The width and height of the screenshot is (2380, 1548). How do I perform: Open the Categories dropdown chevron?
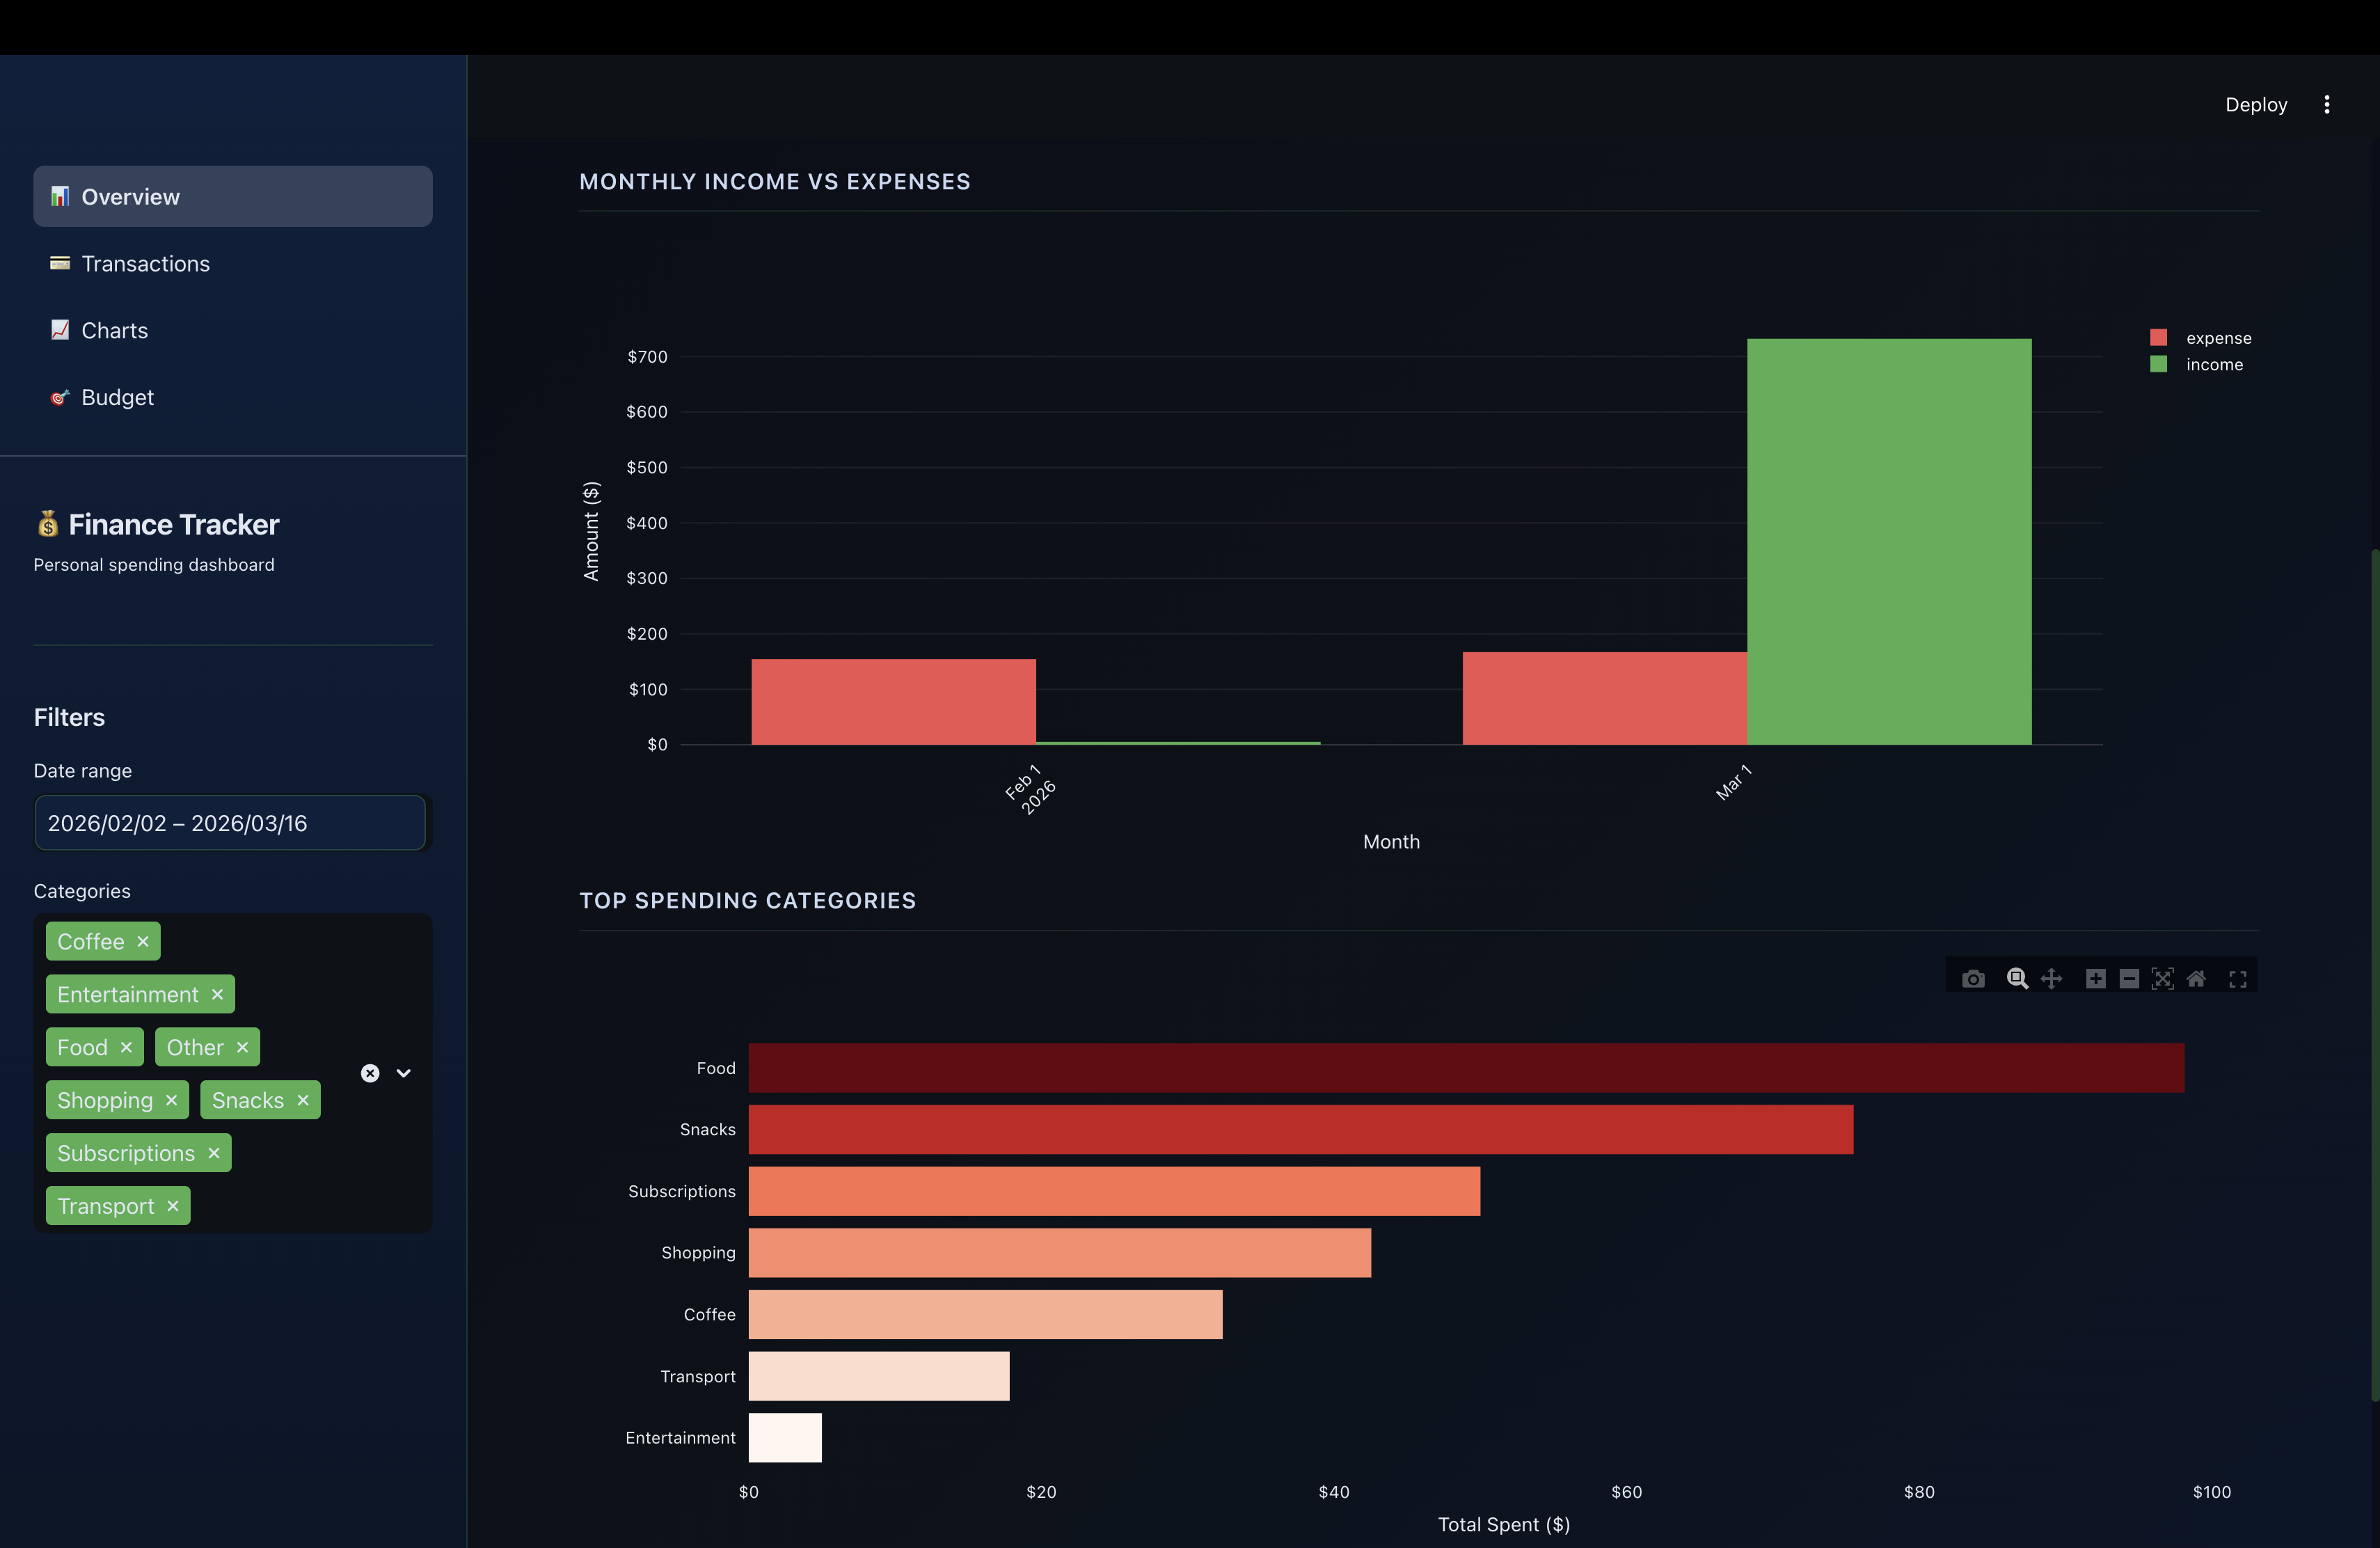coord(403,1072)
